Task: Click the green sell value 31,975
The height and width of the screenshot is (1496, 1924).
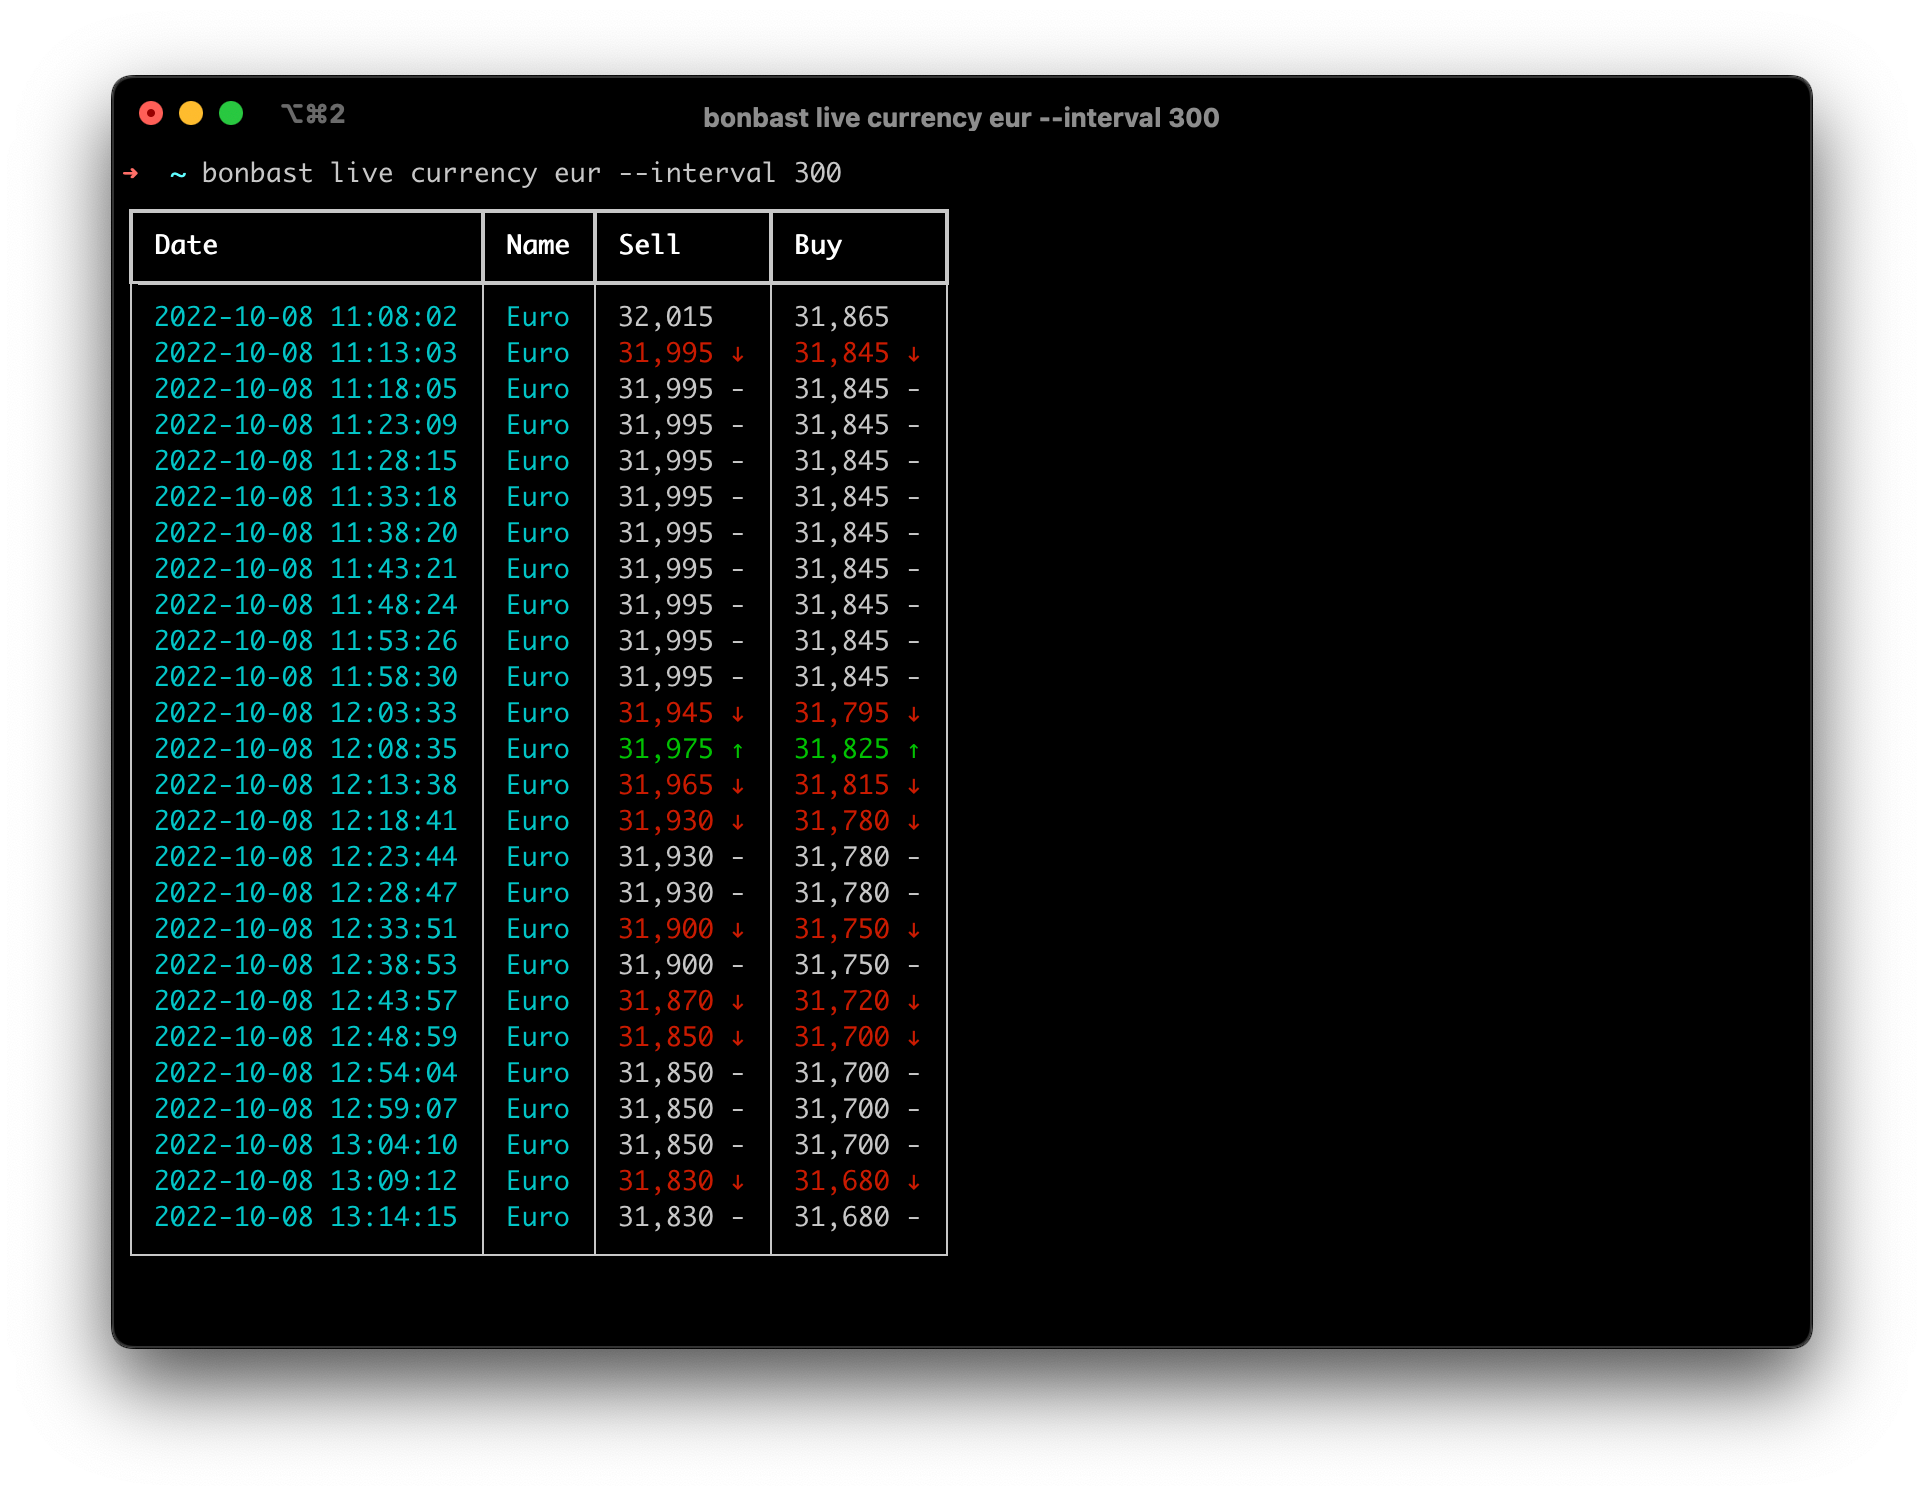Action: click(x=666, y=750)
